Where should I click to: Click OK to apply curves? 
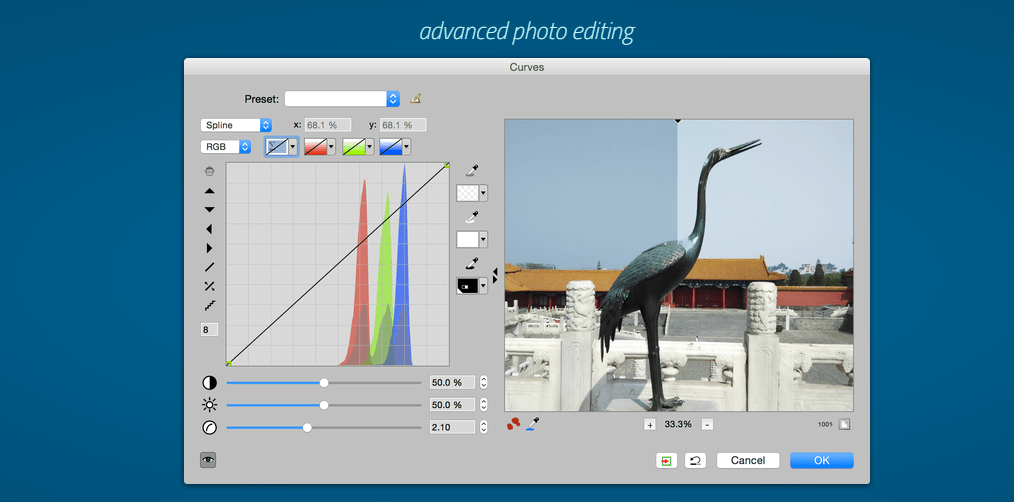point(821,460)
